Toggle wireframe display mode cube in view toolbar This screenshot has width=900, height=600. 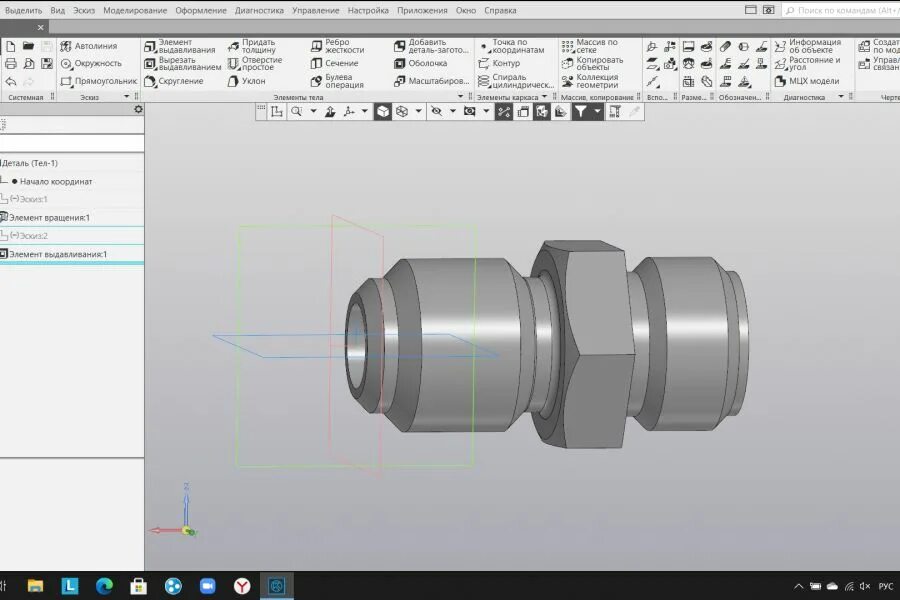pyautogui.click(x=402, y=111)
